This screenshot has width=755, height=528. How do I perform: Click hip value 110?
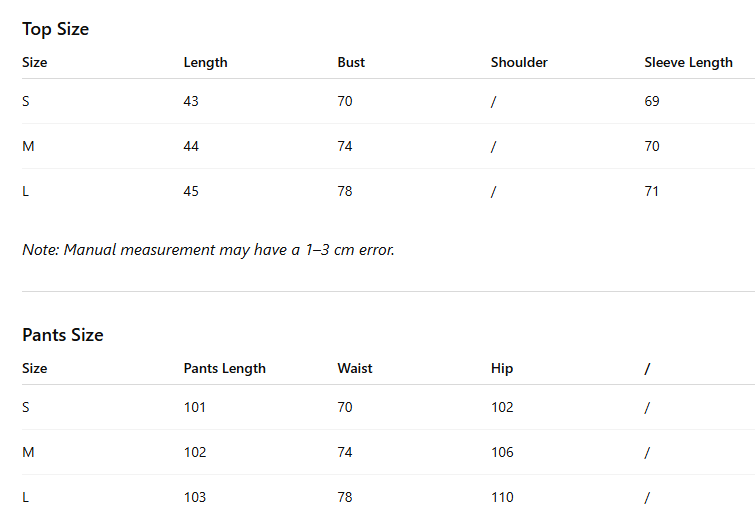pos(502,497)
